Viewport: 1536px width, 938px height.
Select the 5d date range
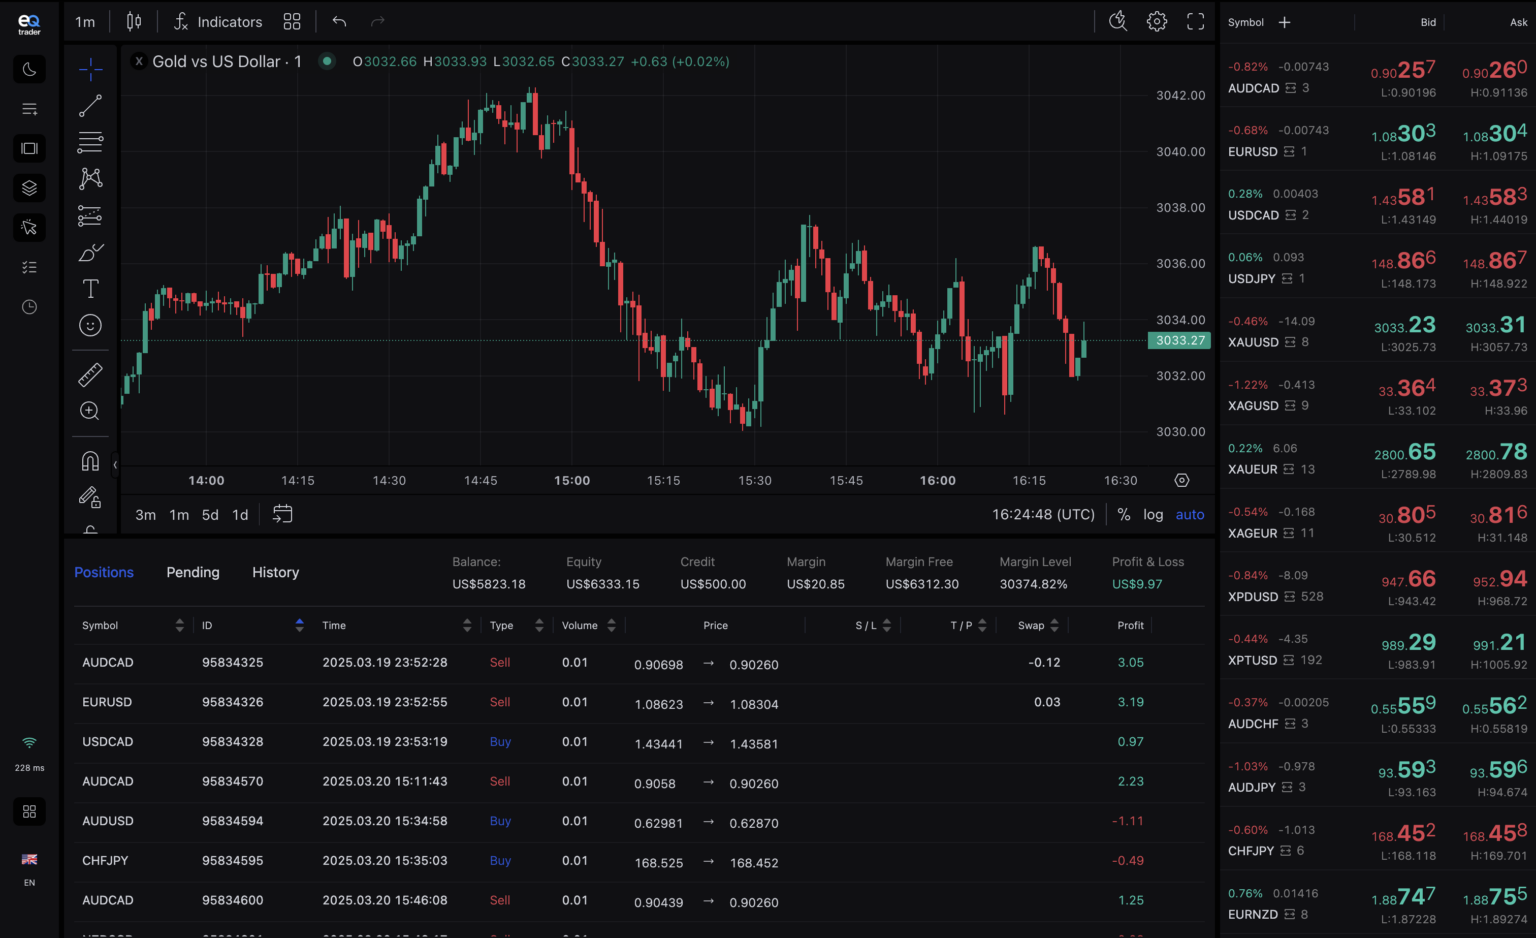coord(210,515)
